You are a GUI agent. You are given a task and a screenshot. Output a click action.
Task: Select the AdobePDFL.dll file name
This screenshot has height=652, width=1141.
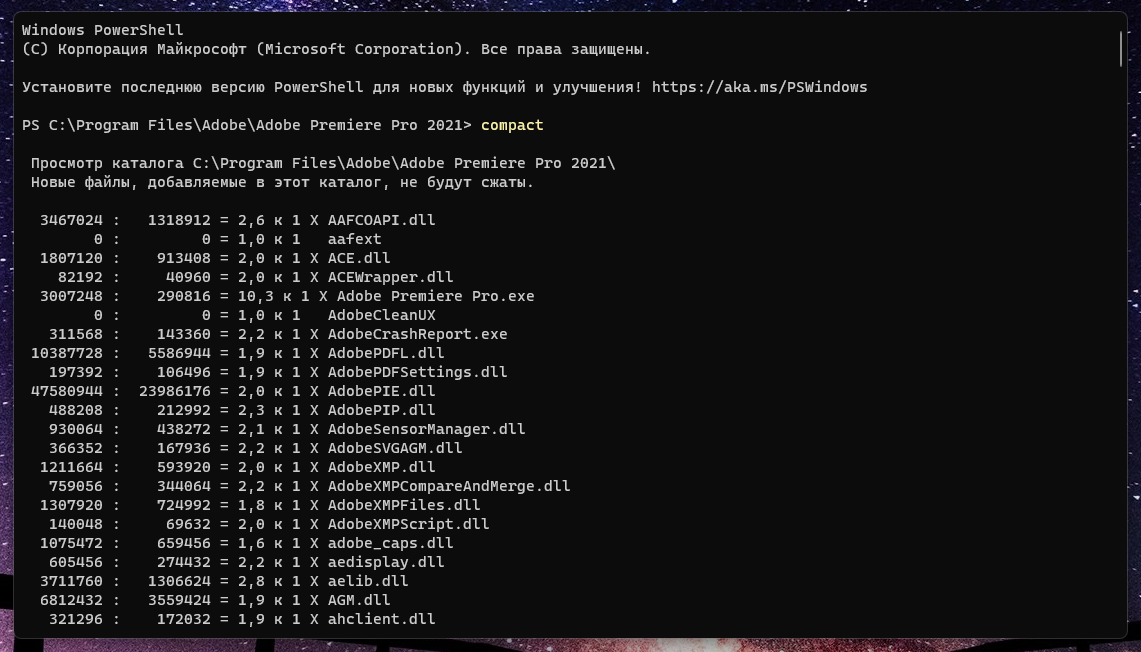[386, 352]
